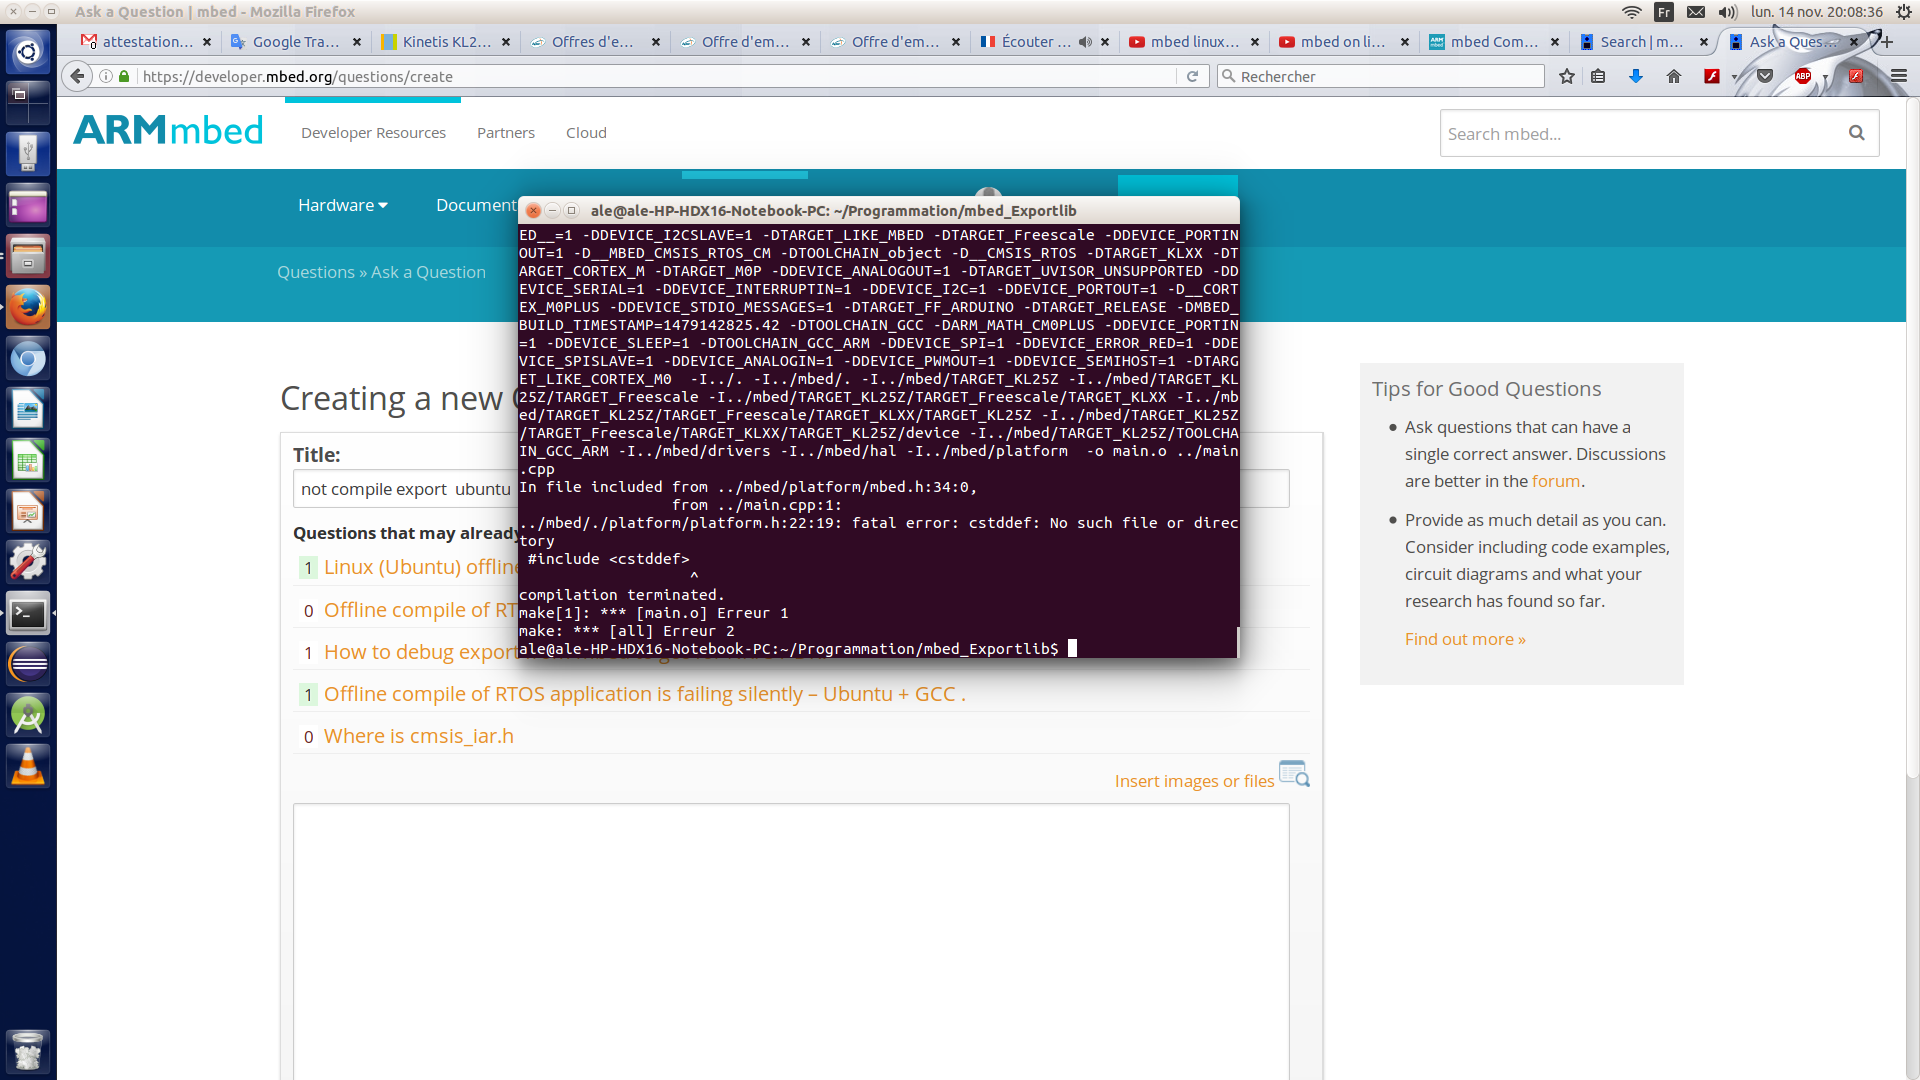Open the system volume indicator menu
The image size is (1920, 1080).
[x=1728, y=12]
